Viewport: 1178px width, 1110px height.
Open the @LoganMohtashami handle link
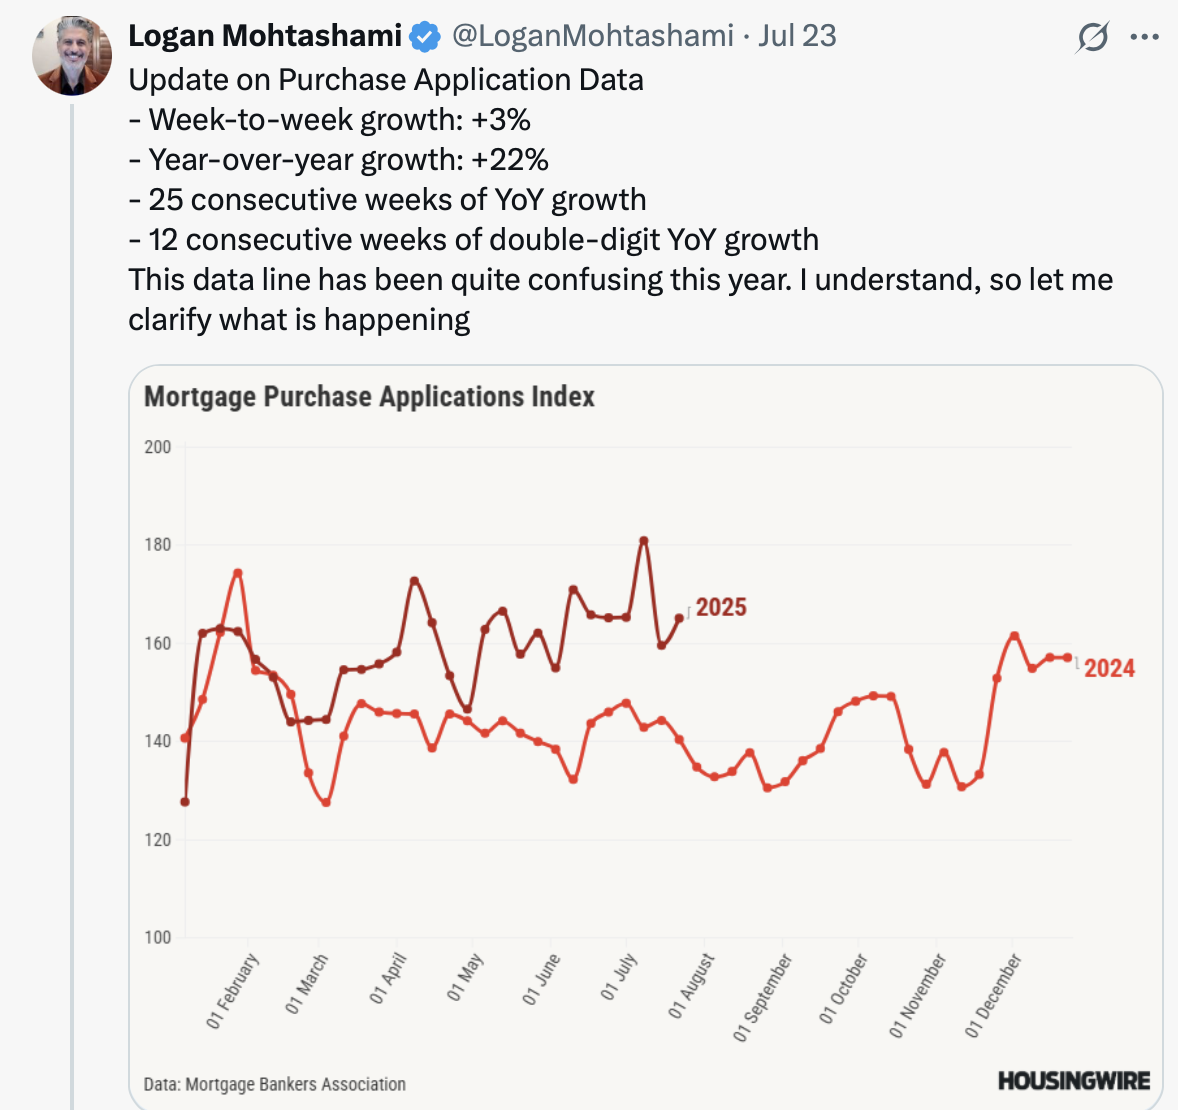(593, 35)
